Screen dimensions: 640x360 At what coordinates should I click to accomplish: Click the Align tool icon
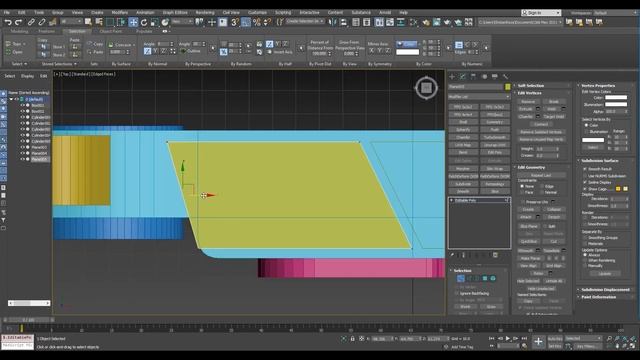point(343,22)
